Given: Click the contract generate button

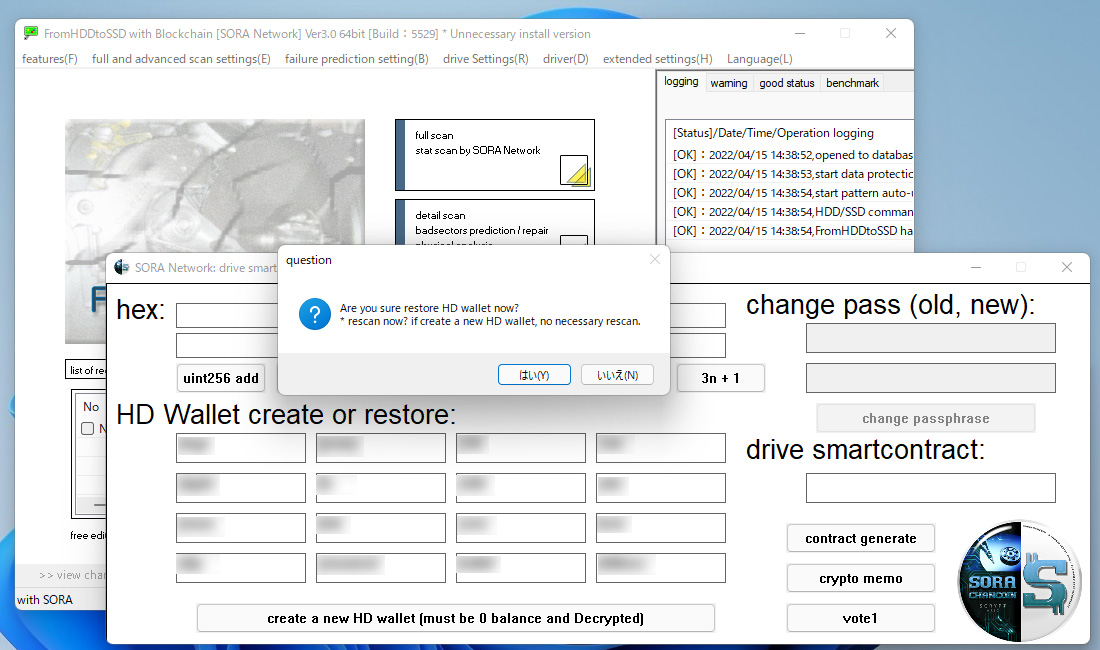Looking at the screenshot, I should tap(861, 539).
